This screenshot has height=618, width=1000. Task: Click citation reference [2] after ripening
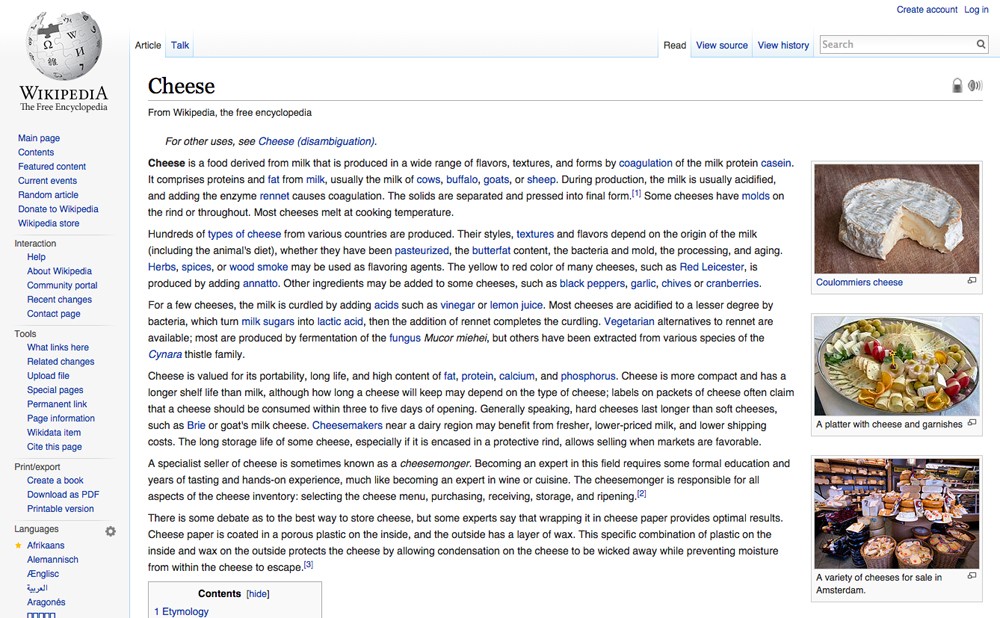(x=642, y=493)
